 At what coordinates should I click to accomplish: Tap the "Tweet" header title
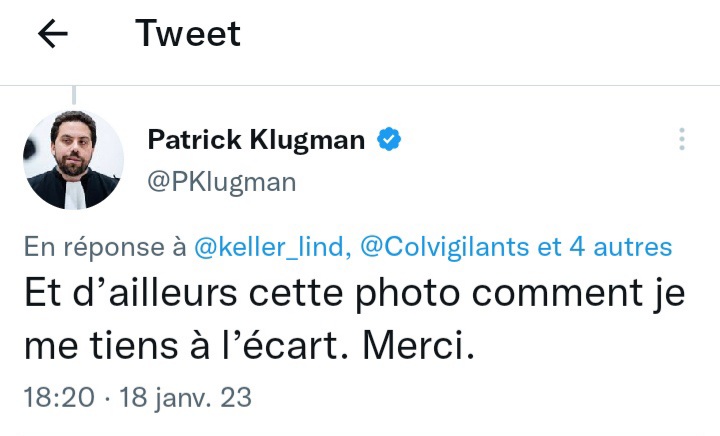tap(188, 34)
